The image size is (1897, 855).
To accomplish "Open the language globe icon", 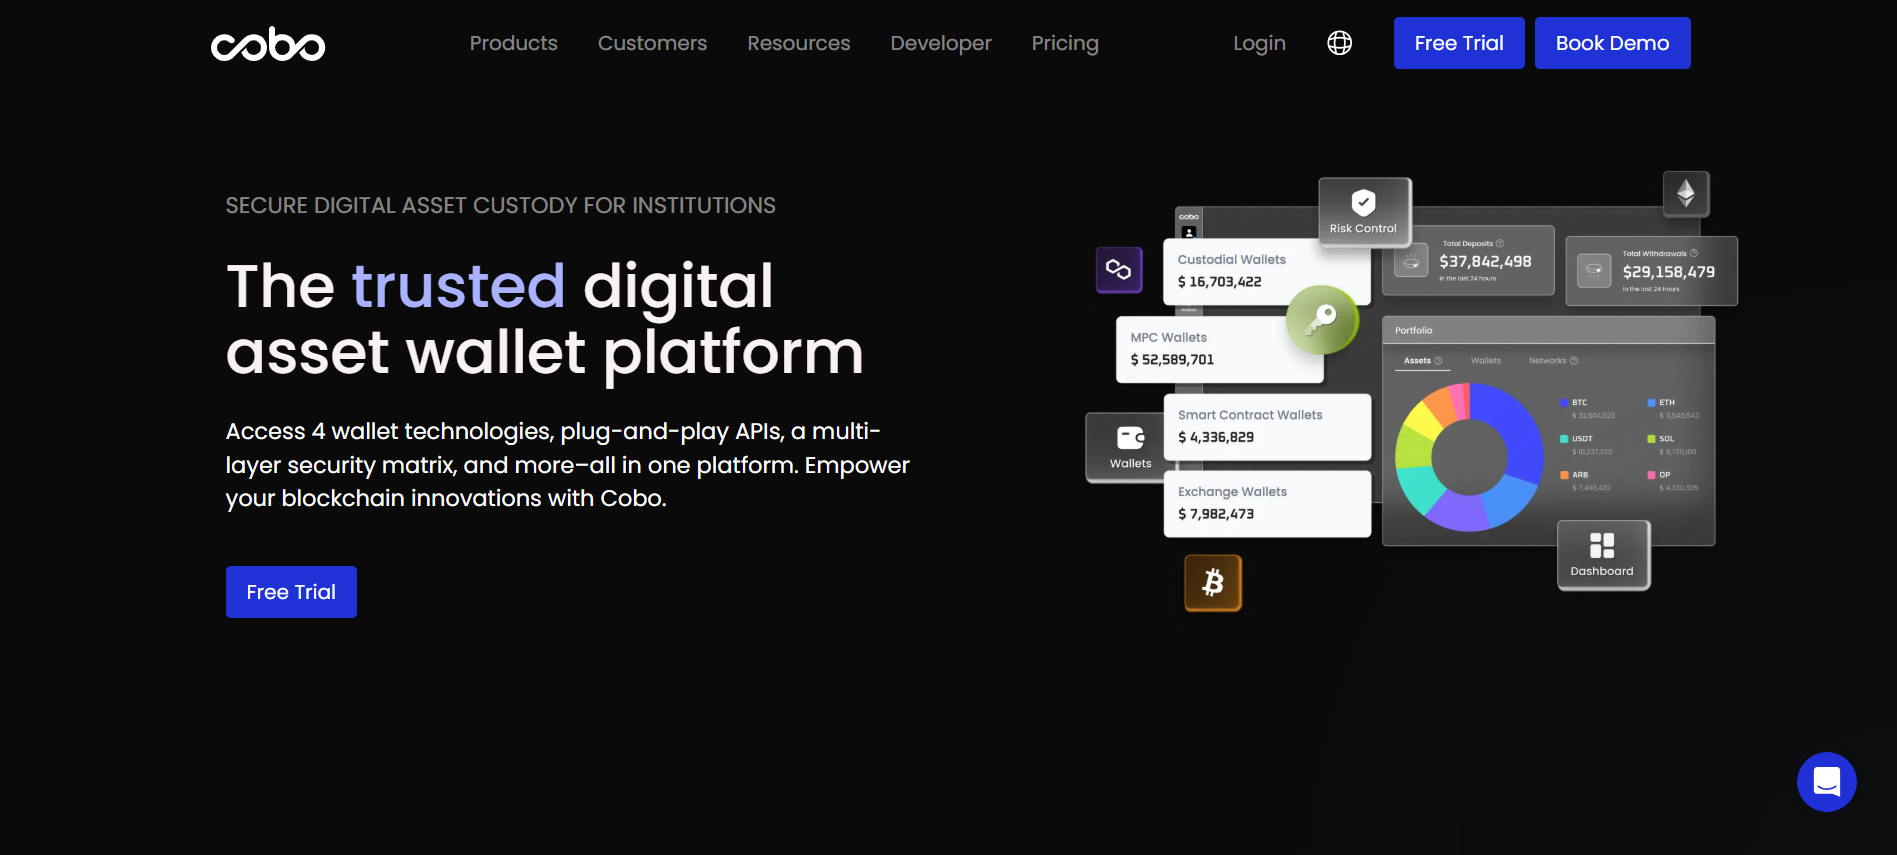I will pos(1339,43).
